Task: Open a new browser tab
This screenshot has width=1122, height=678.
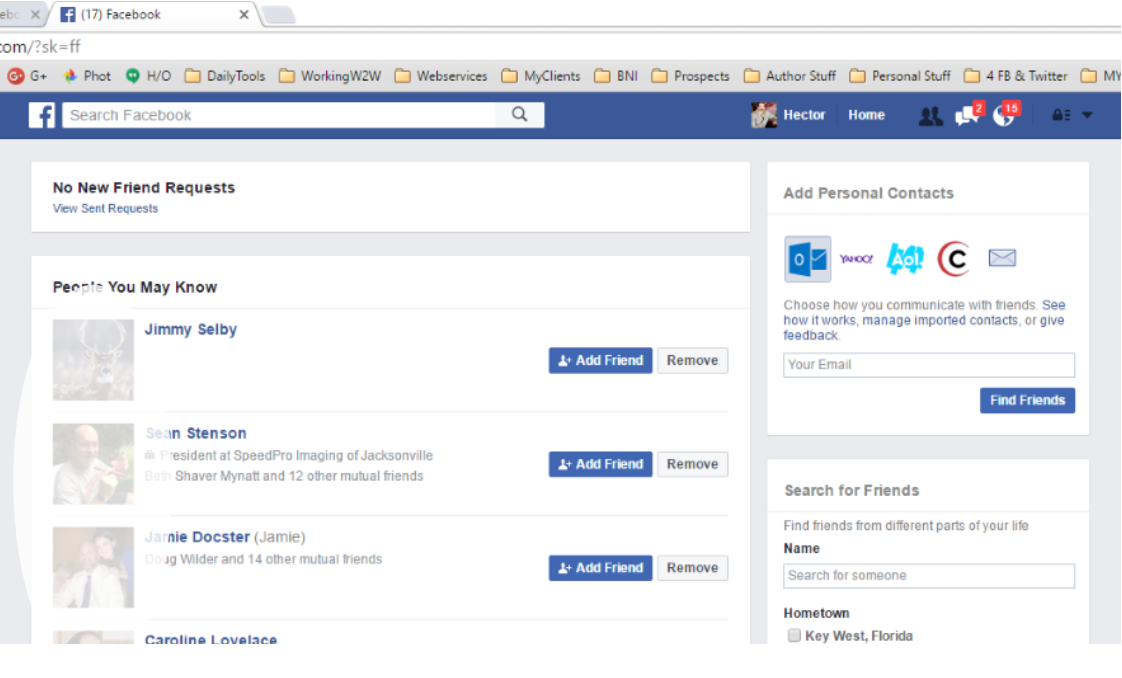Action: pos(278,15)
